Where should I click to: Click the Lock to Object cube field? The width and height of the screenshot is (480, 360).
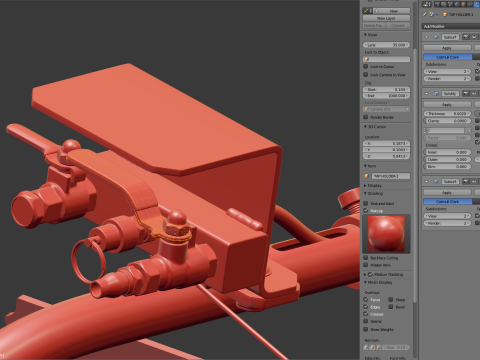tap(386, 59)
